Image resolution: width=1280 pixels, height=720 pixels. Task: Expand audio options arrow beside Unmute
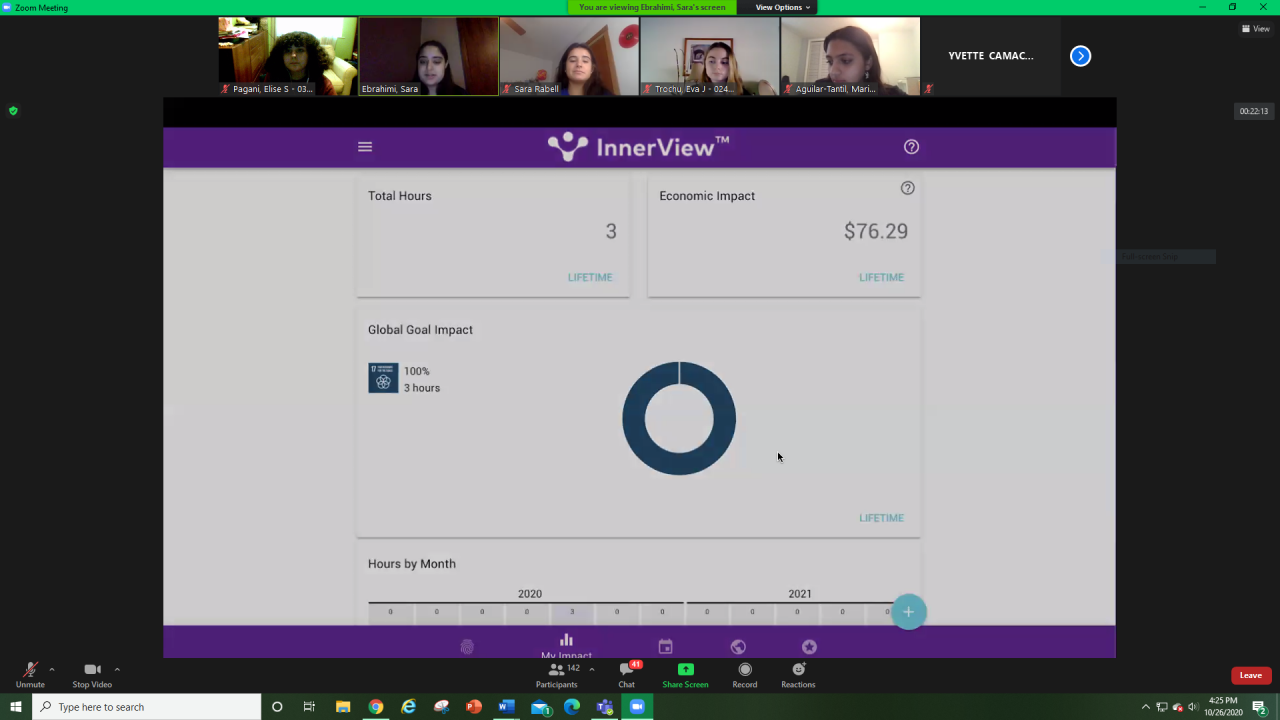pyautogui.click(x=52, y=669)
